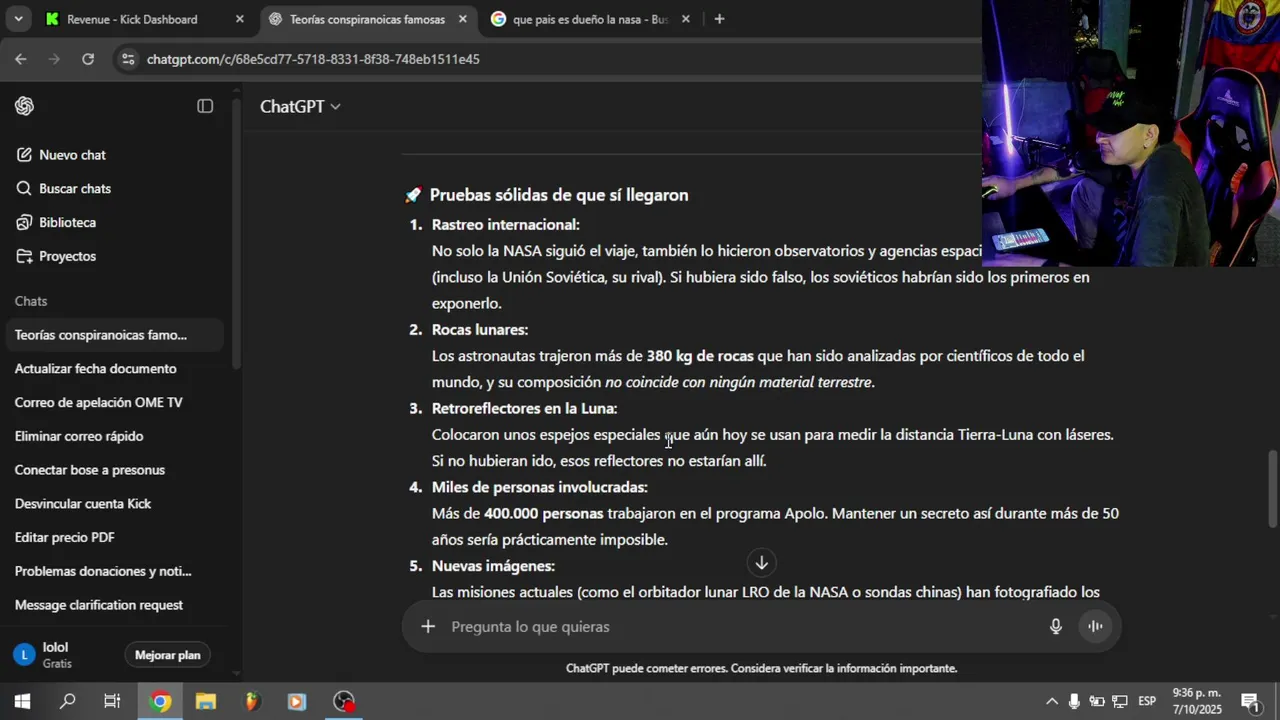Open the media player taskbar icon
This screenshot has height=720, width=1280.
pyautogui.click(x=297, y=701)
